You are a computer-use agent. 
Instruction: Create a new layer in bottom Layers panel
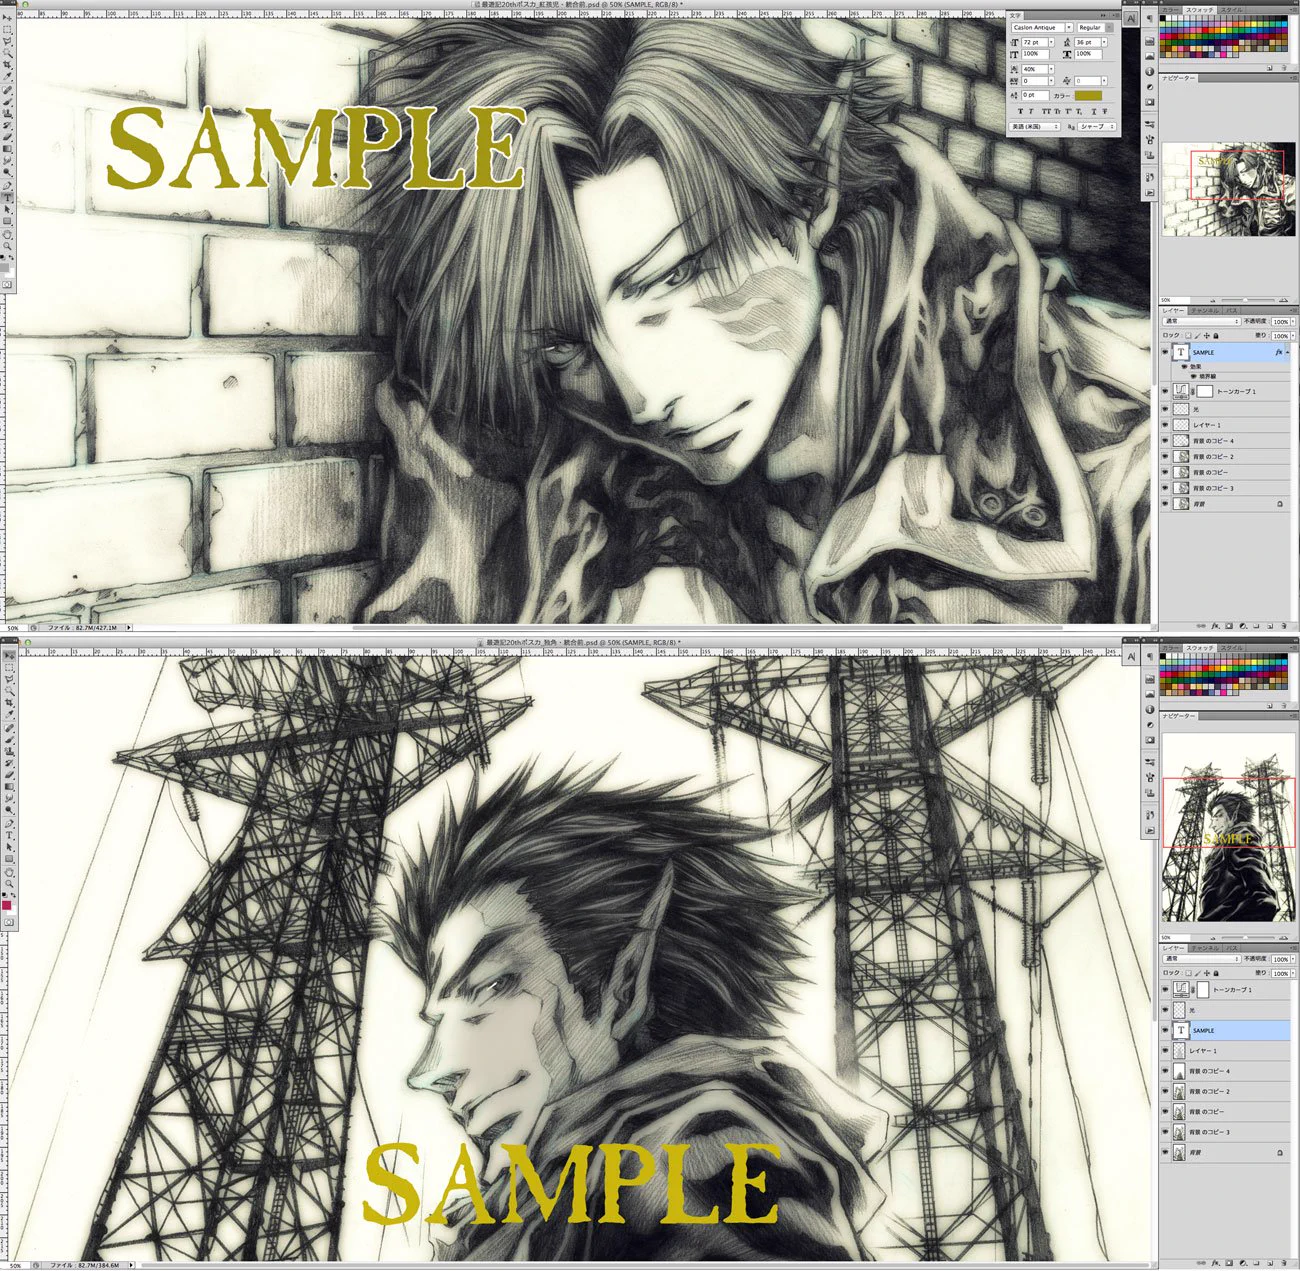1269,1263
